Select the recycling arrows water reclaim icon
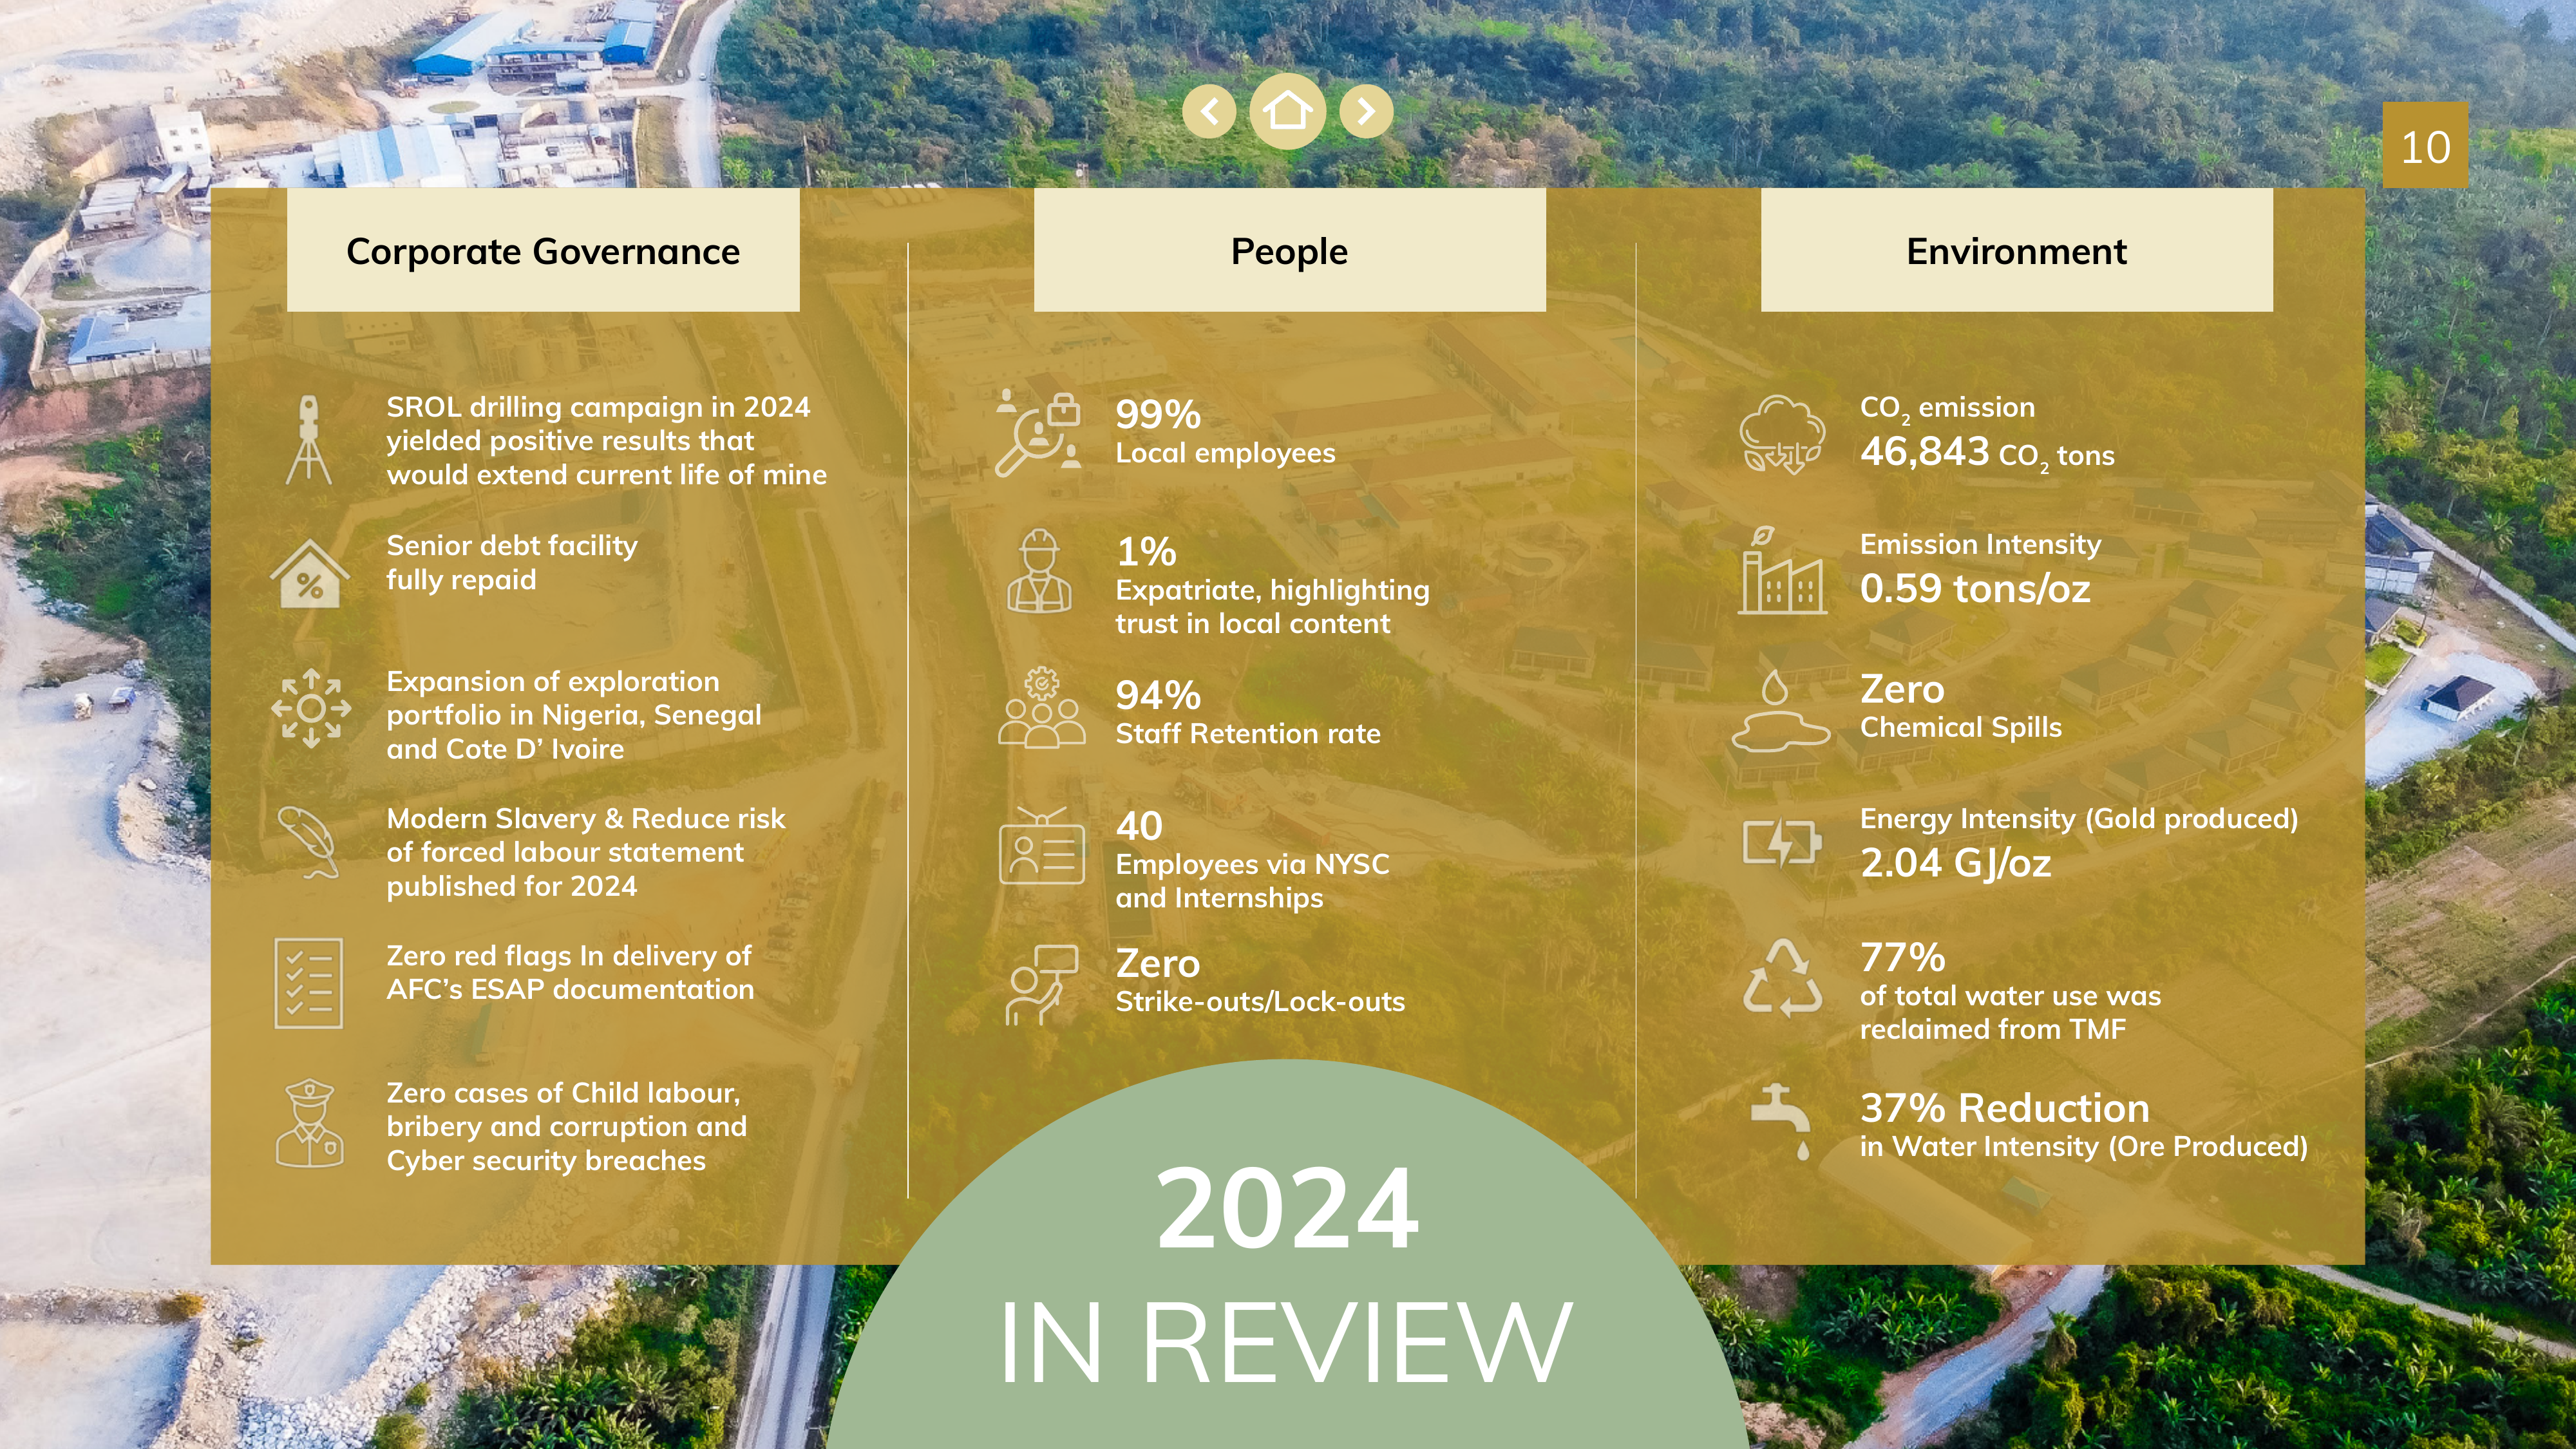This screenshot has height=1449, width=2576. click(1782, 978)
